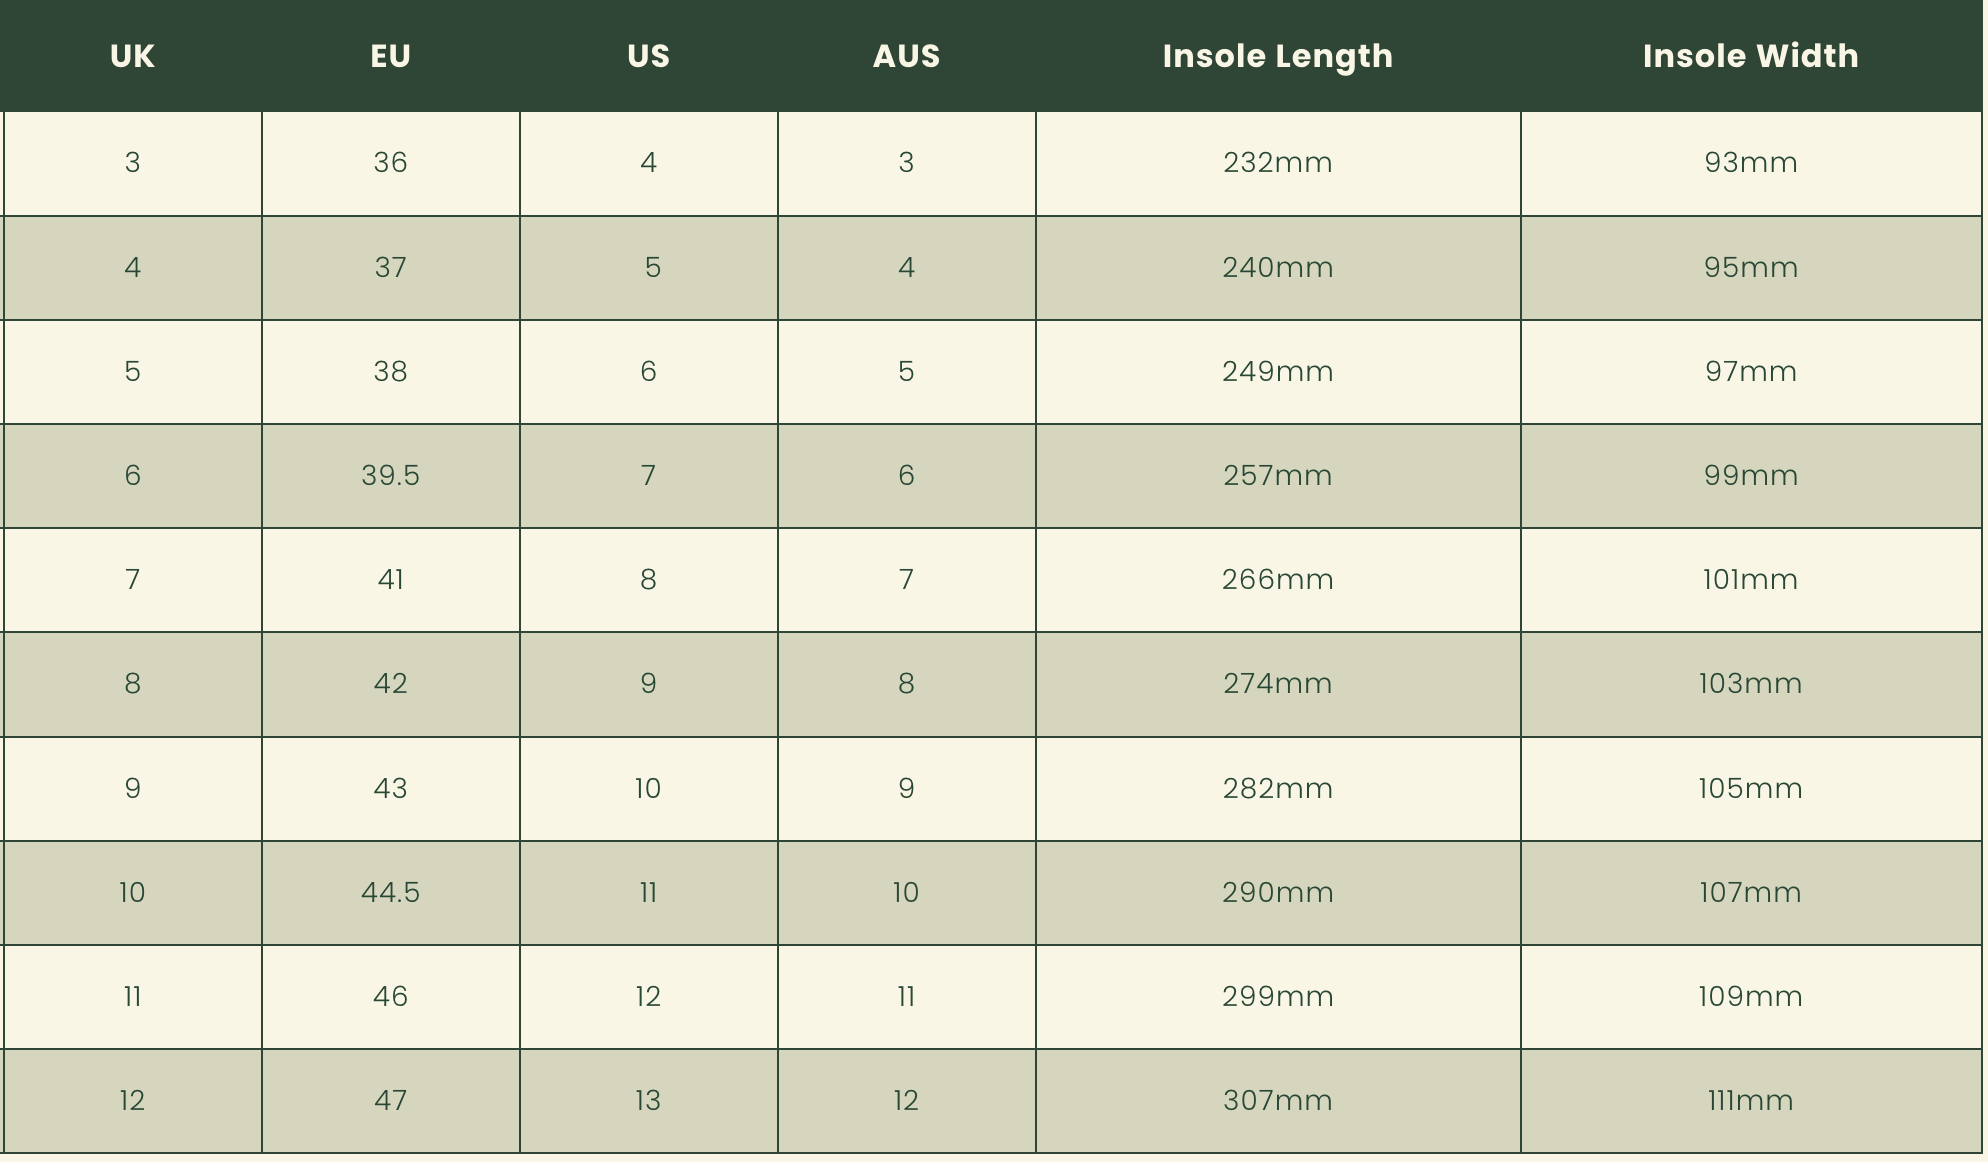The image size is (1988, 1162).
Task: Click the 103mm insole width cell
Action: pyautogui.click(x=1750, y=684)
